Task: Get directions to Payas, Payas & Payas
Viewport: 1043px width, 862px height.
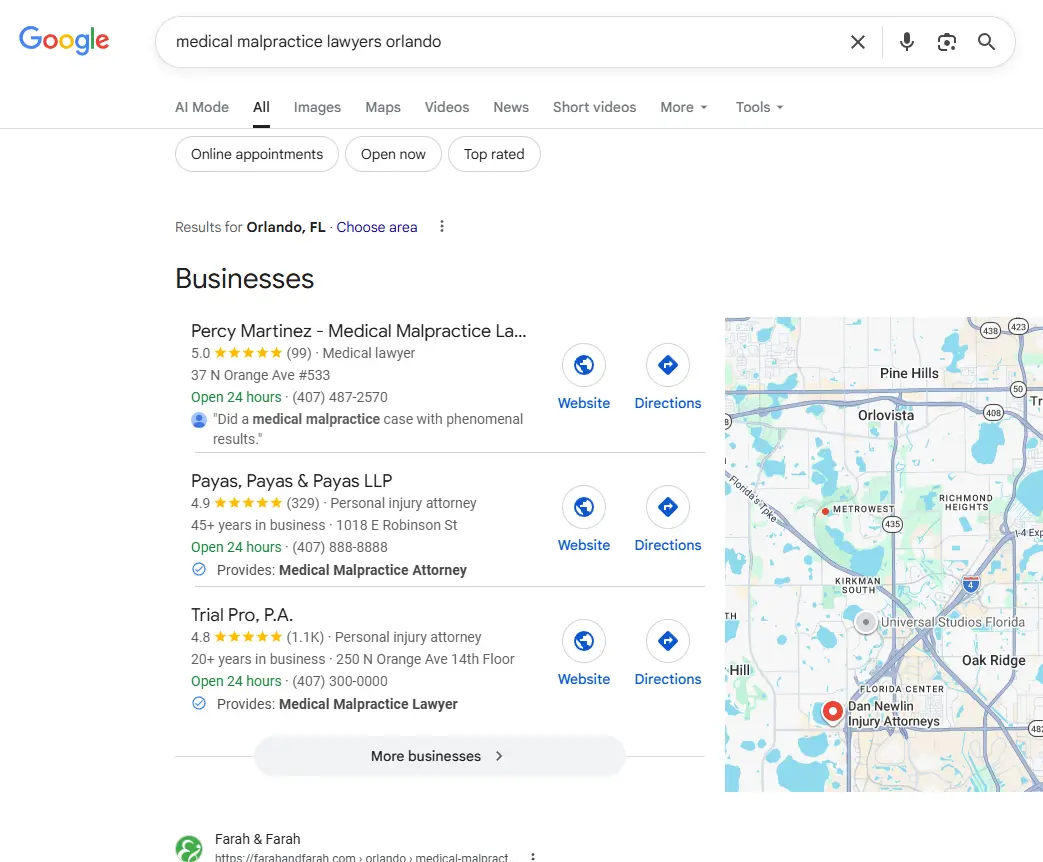Action: (x=667, y=508)
